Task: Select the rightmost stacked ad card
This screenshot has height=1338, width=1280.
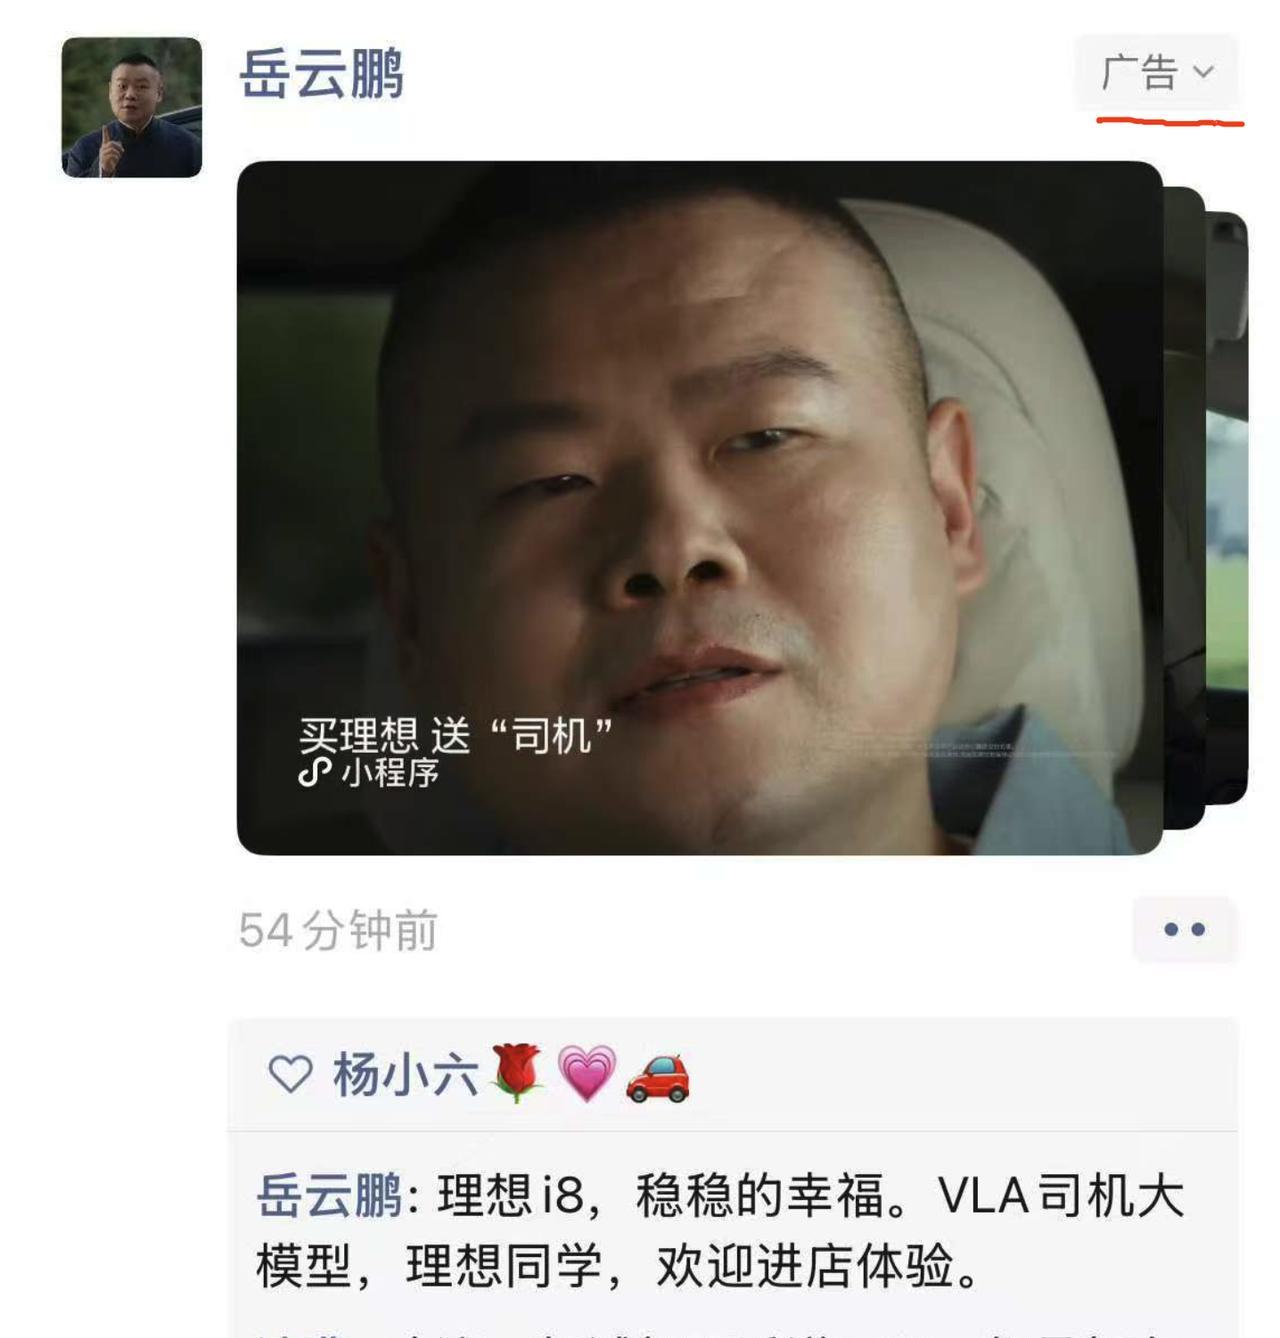Action: tap(1228, 508)
